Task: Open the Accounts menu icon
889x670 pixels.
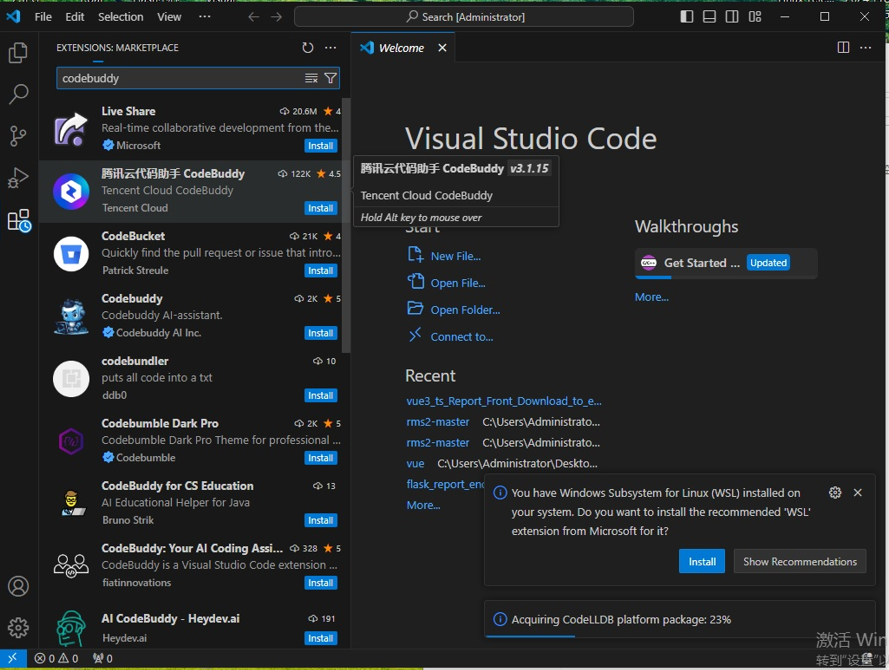Action: pos(18,586)
